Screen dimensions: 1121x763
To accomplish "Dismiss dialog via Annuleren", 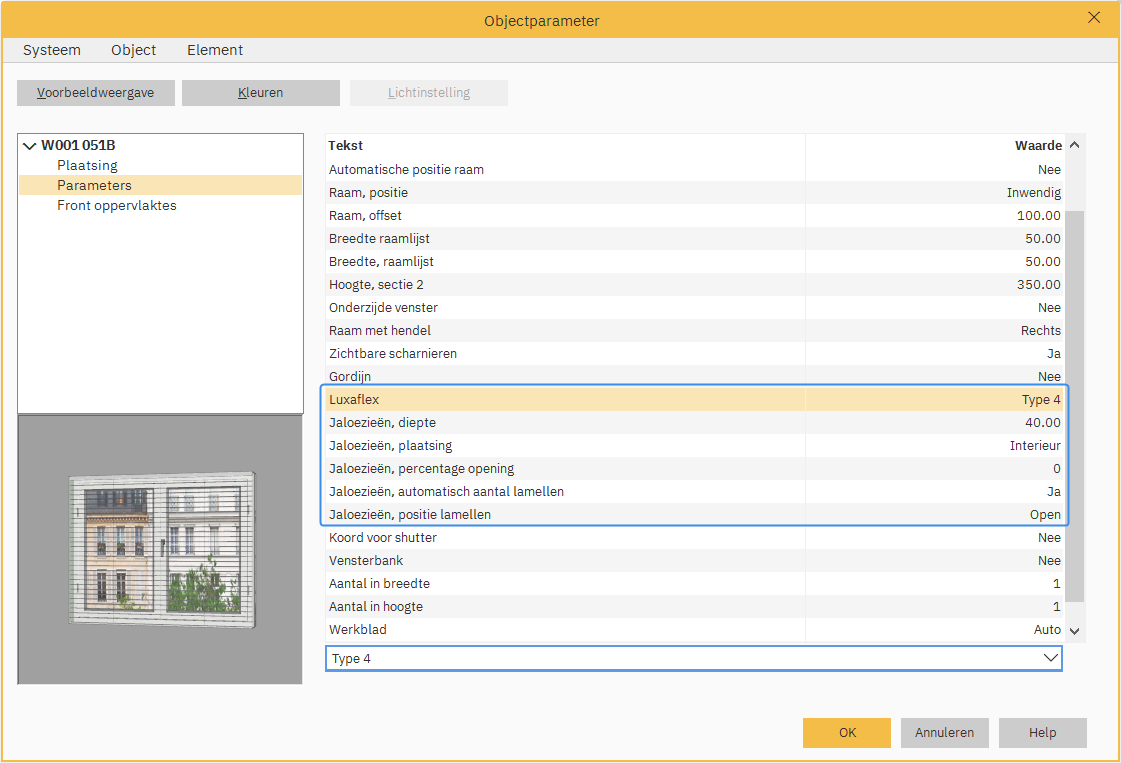I will [x=944, y=732].
